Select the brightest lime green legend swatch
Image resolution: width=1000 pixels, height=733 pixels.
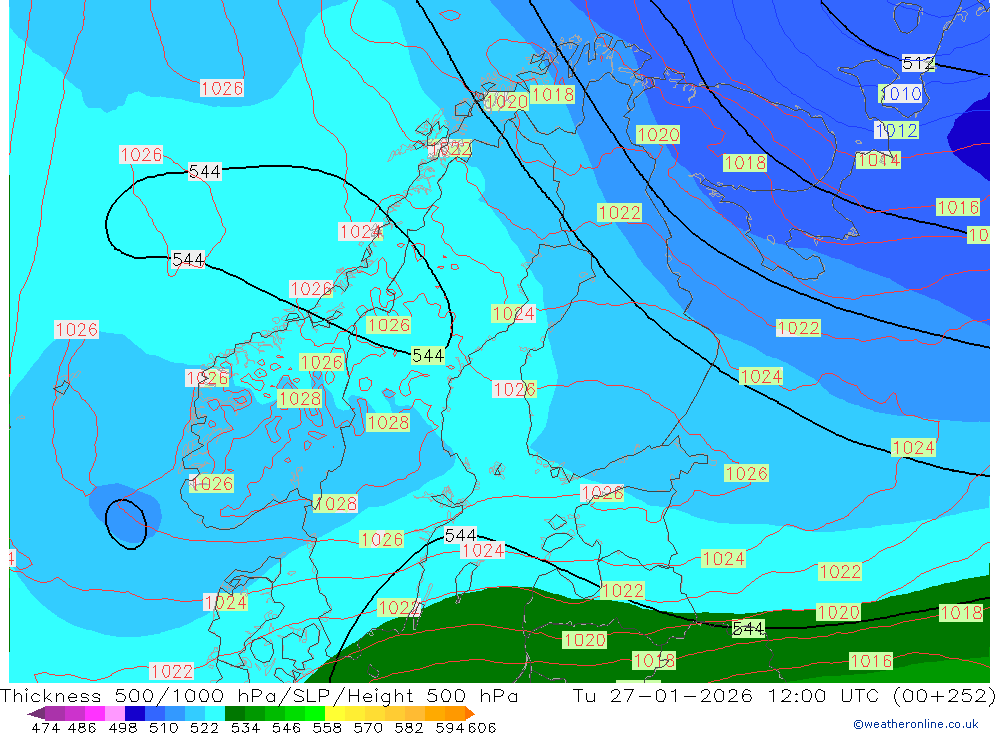315,713
